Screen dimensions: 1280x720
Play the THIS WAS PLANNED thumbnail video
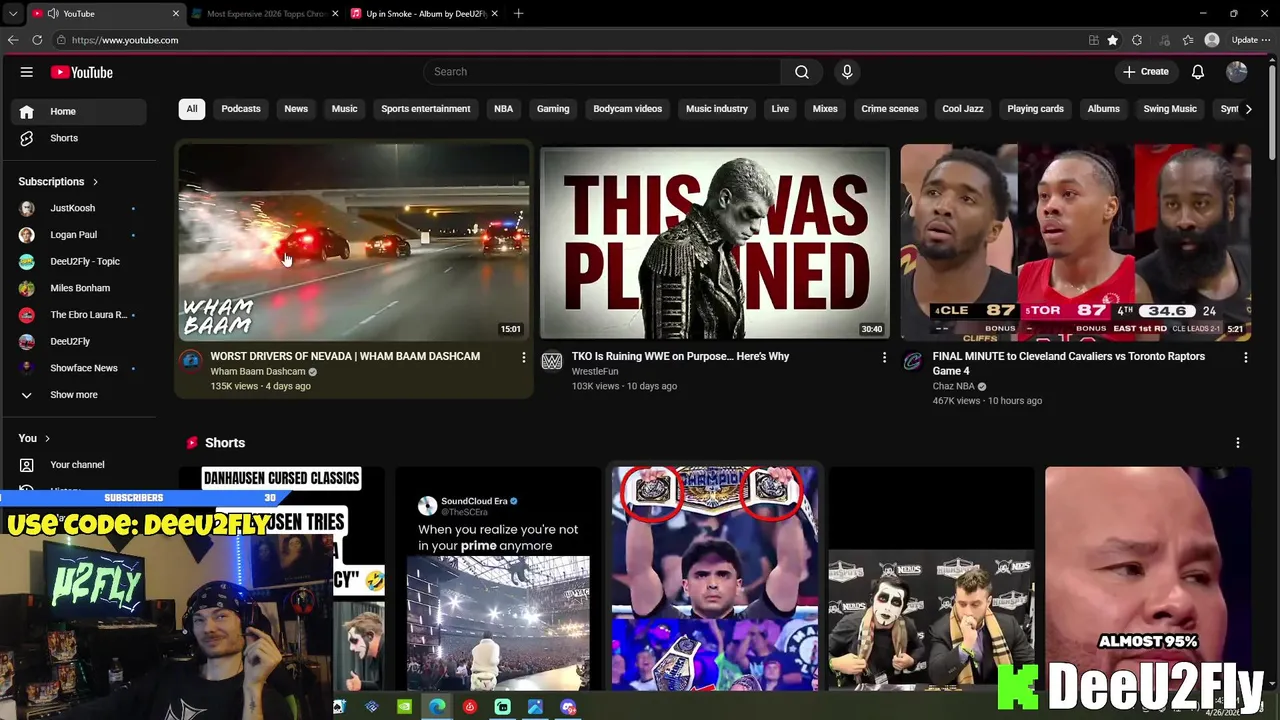click(x=714, y=243)
